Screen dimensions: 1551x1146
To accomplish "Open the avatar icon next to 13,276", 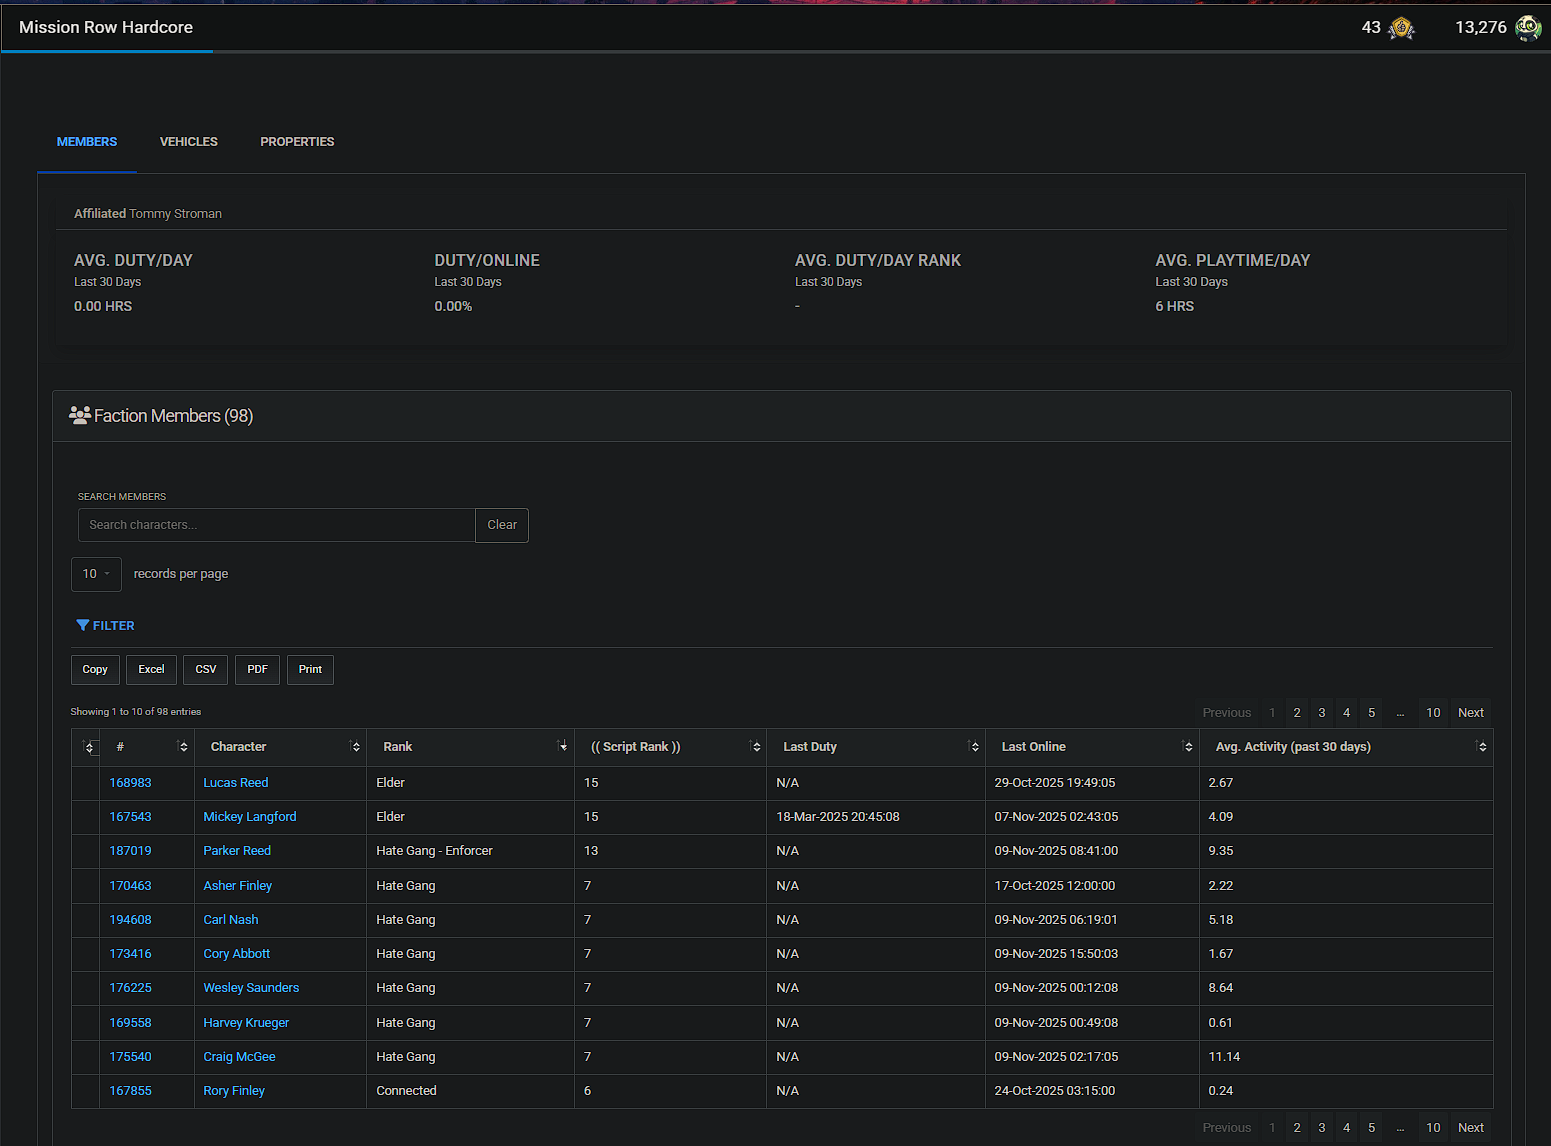I will [x=1528, y=28].
